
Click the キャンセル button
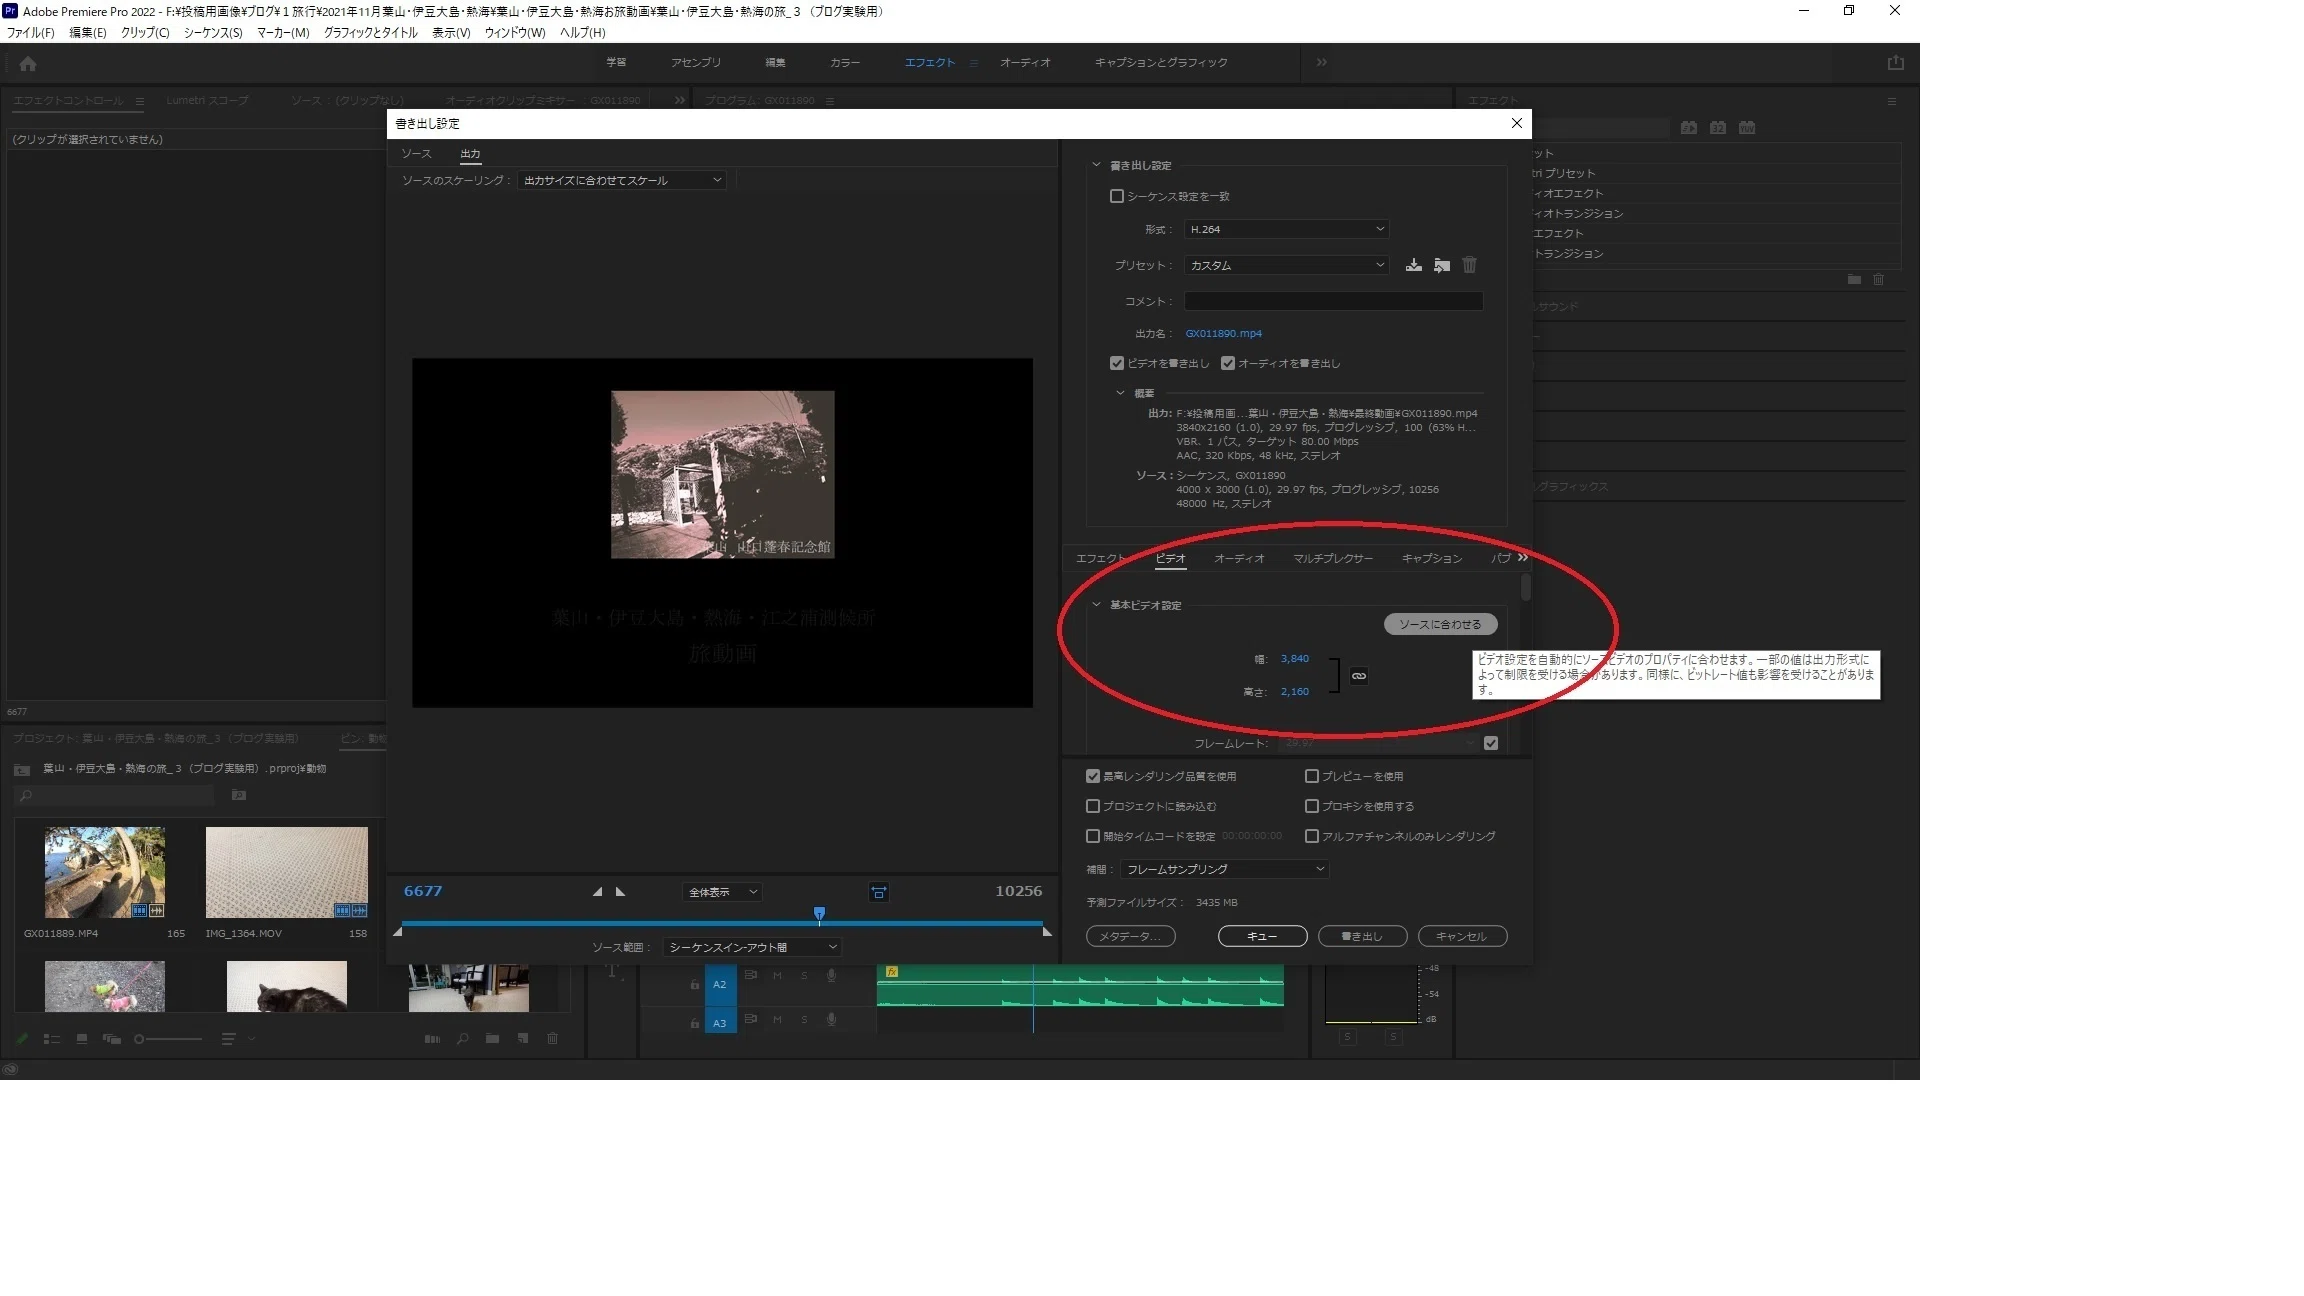pyautogui.click(x=1462, y=936)
